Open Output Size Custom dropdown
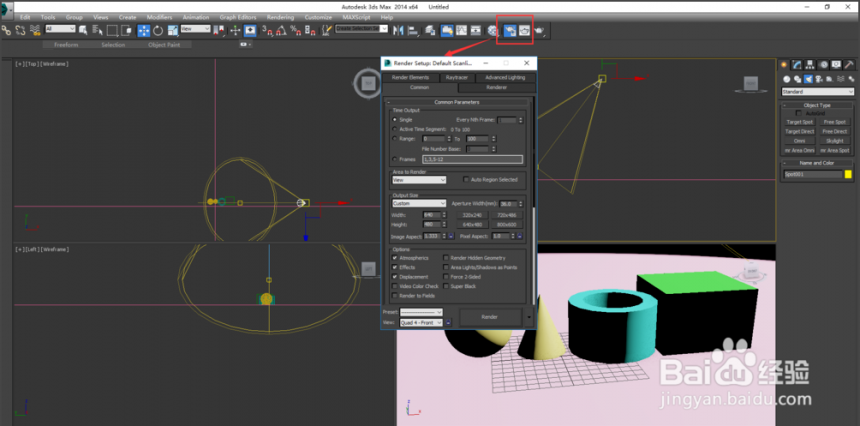860x426 pixels. coord(419,203)
